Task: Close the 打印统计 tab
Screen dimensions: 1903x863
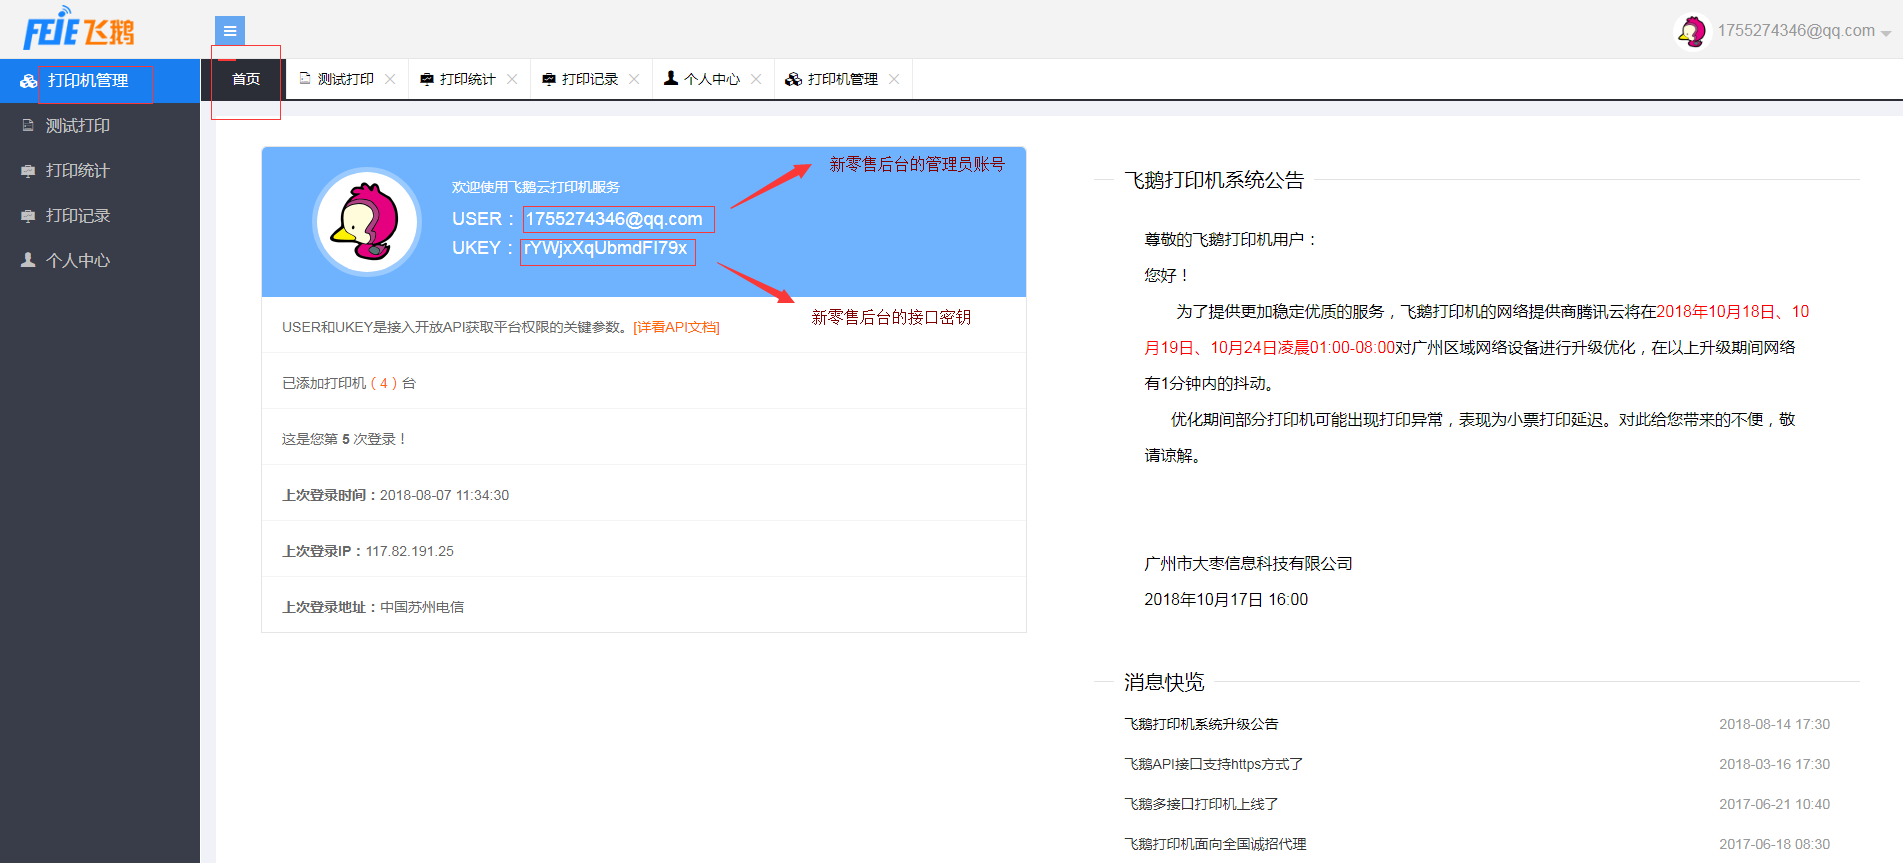Action: tap(512, 79)
